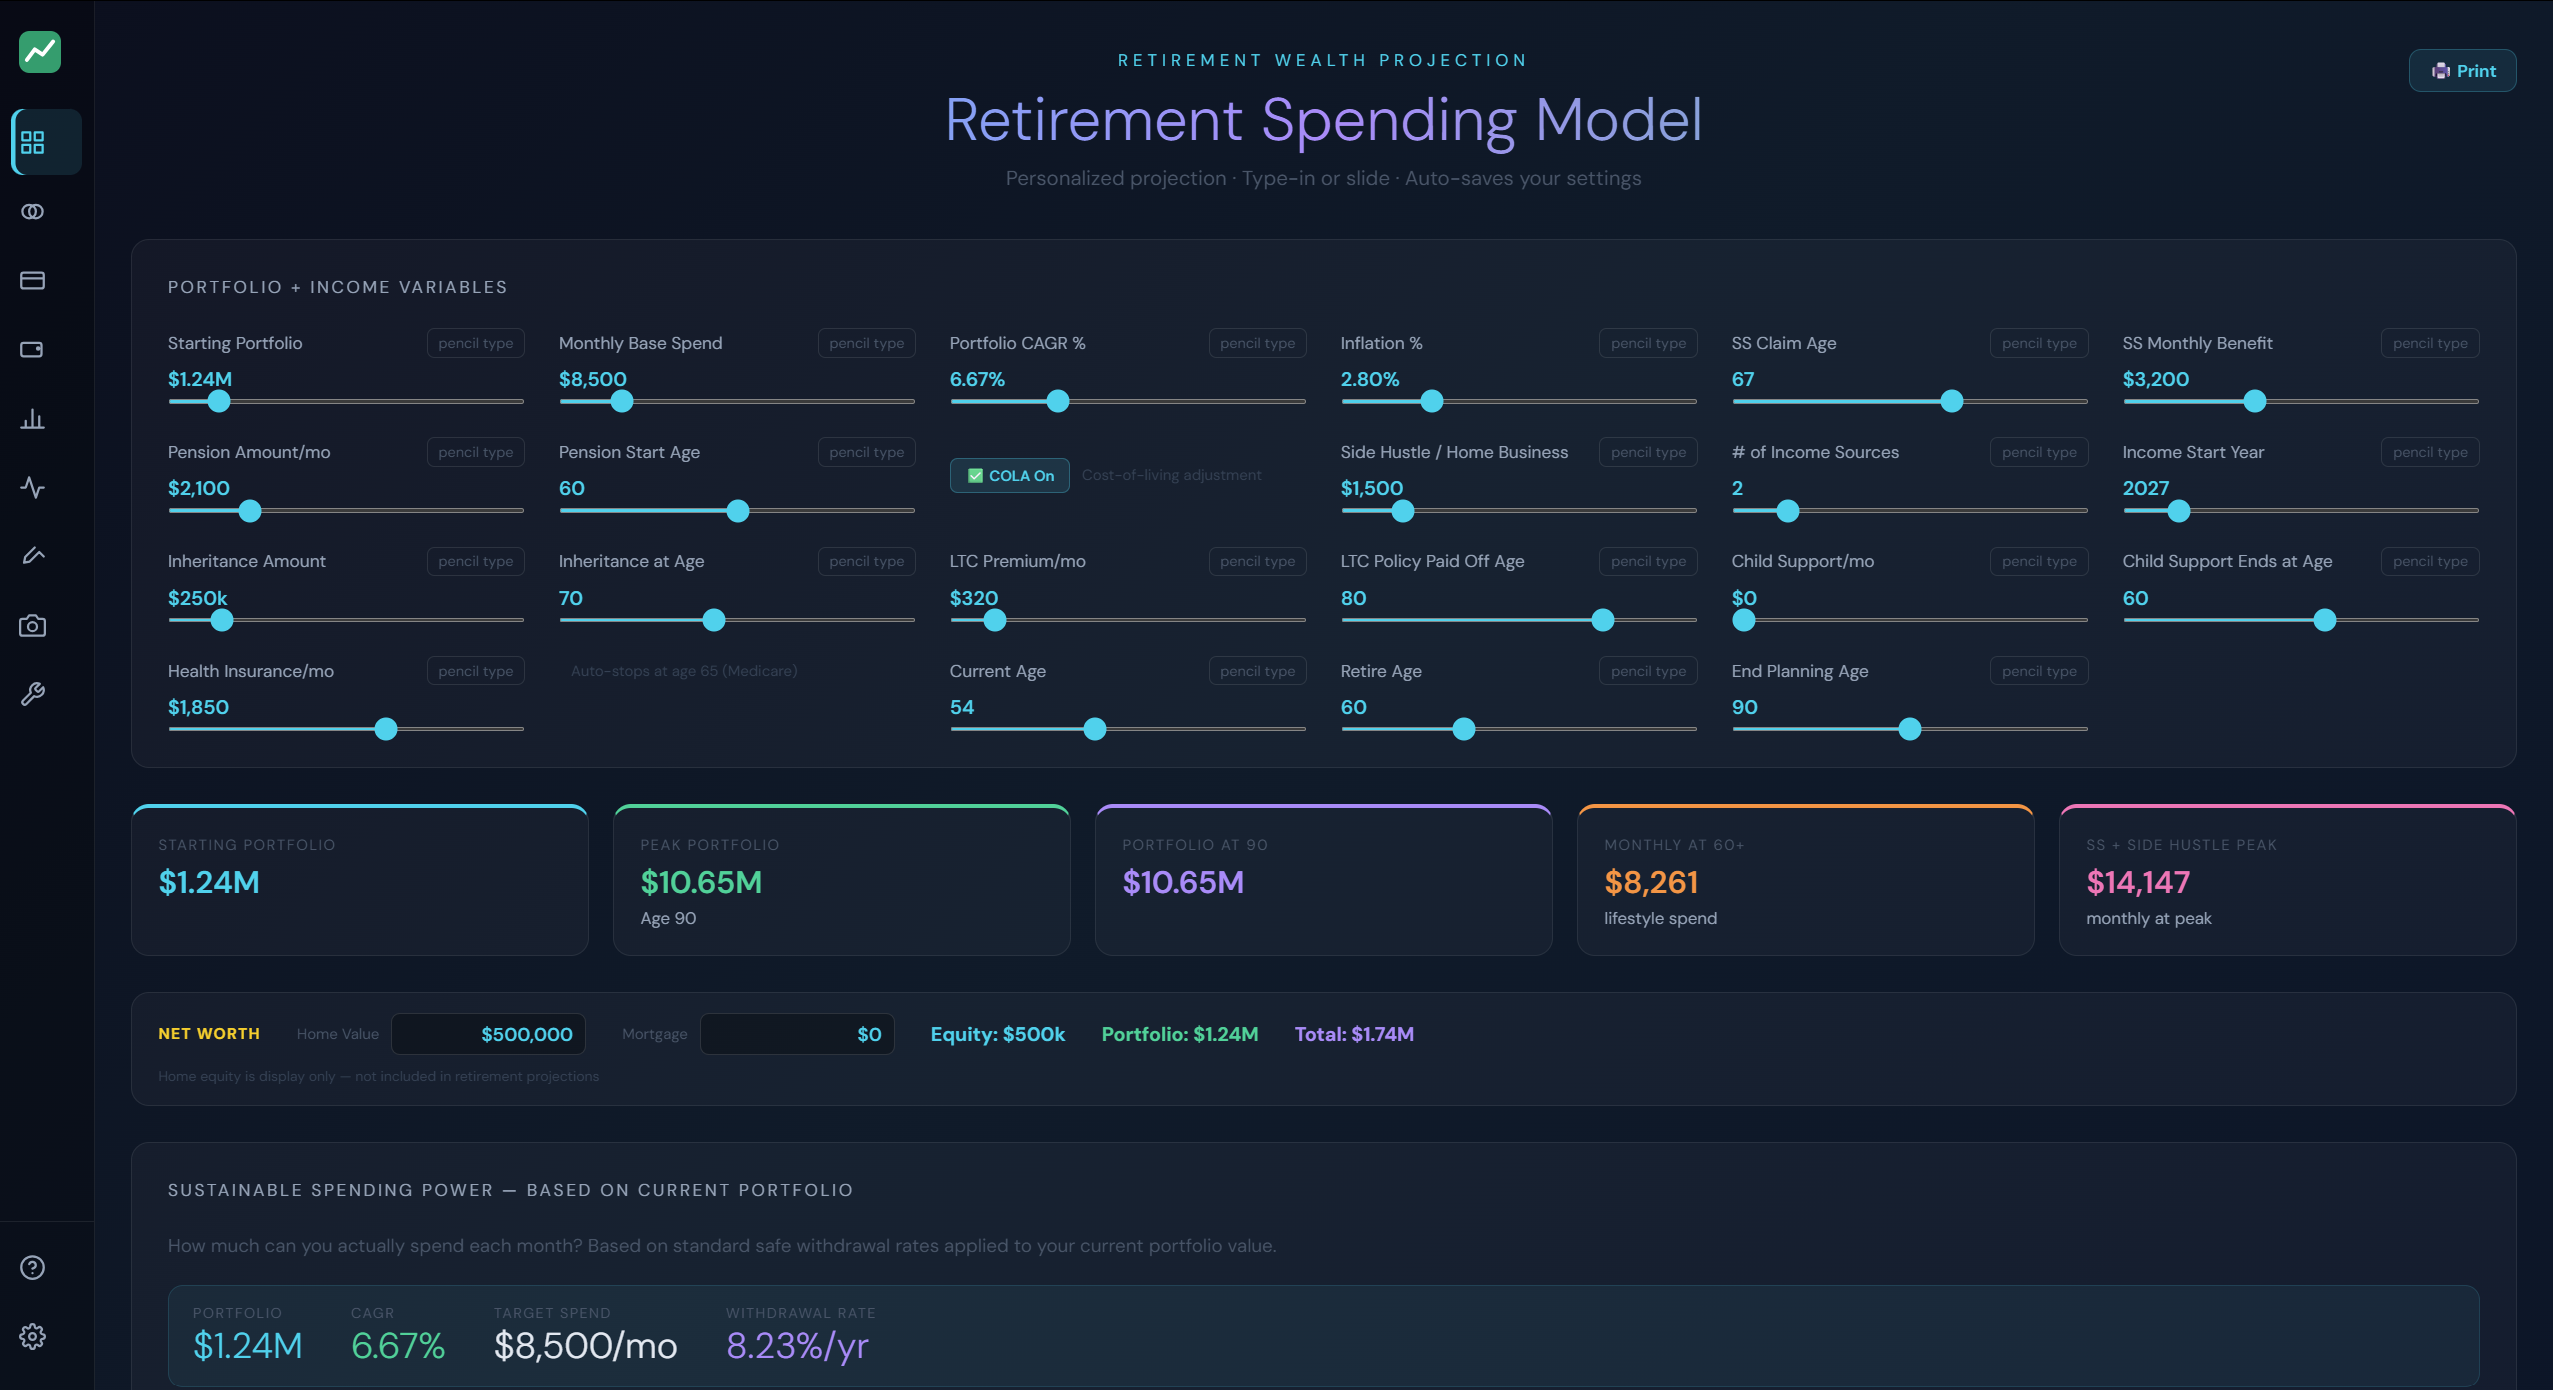The width and height of the screenshot is (2553, 1390).
Task: Click the Mortgage input field
Action: click(797, 1034)
